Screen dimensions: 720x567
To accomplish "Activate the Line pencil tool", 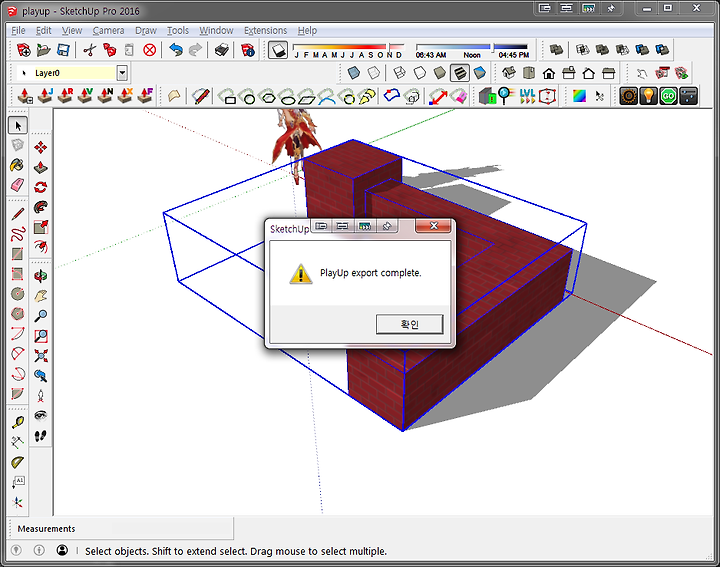I will [x=18, y=213].
